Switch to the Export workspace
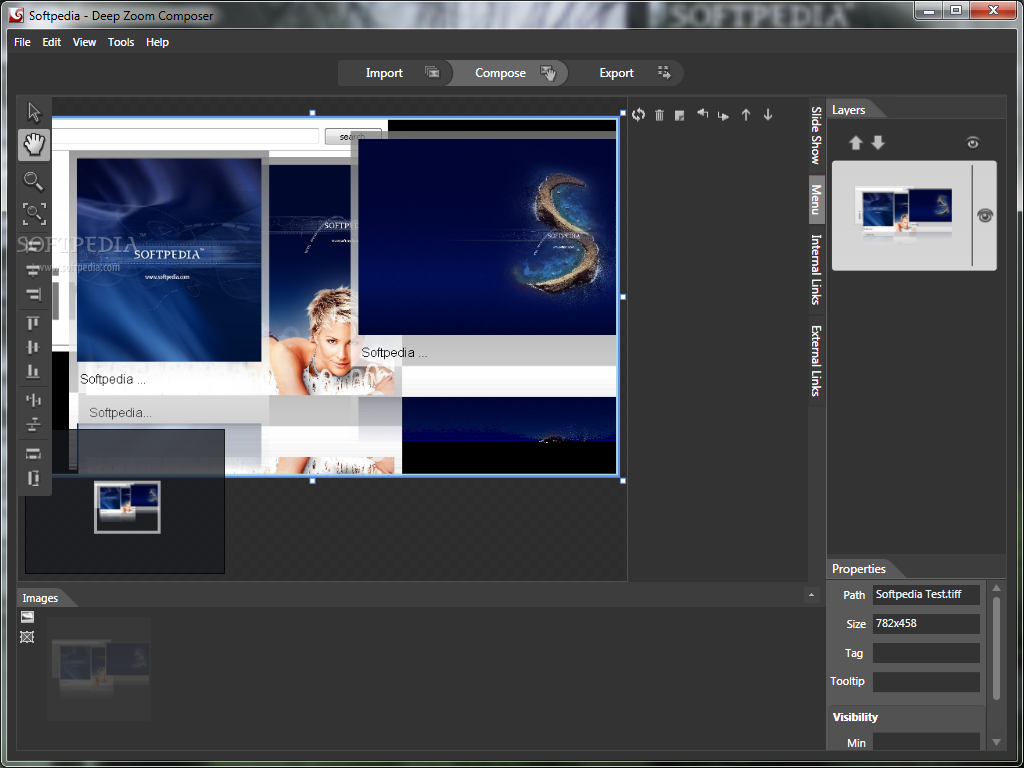 pos(627,73)
